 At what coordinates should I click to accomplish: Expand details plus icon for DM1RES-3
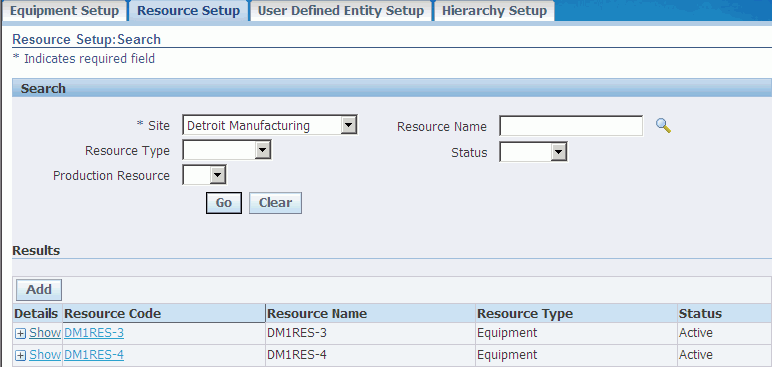pos(21,334)
